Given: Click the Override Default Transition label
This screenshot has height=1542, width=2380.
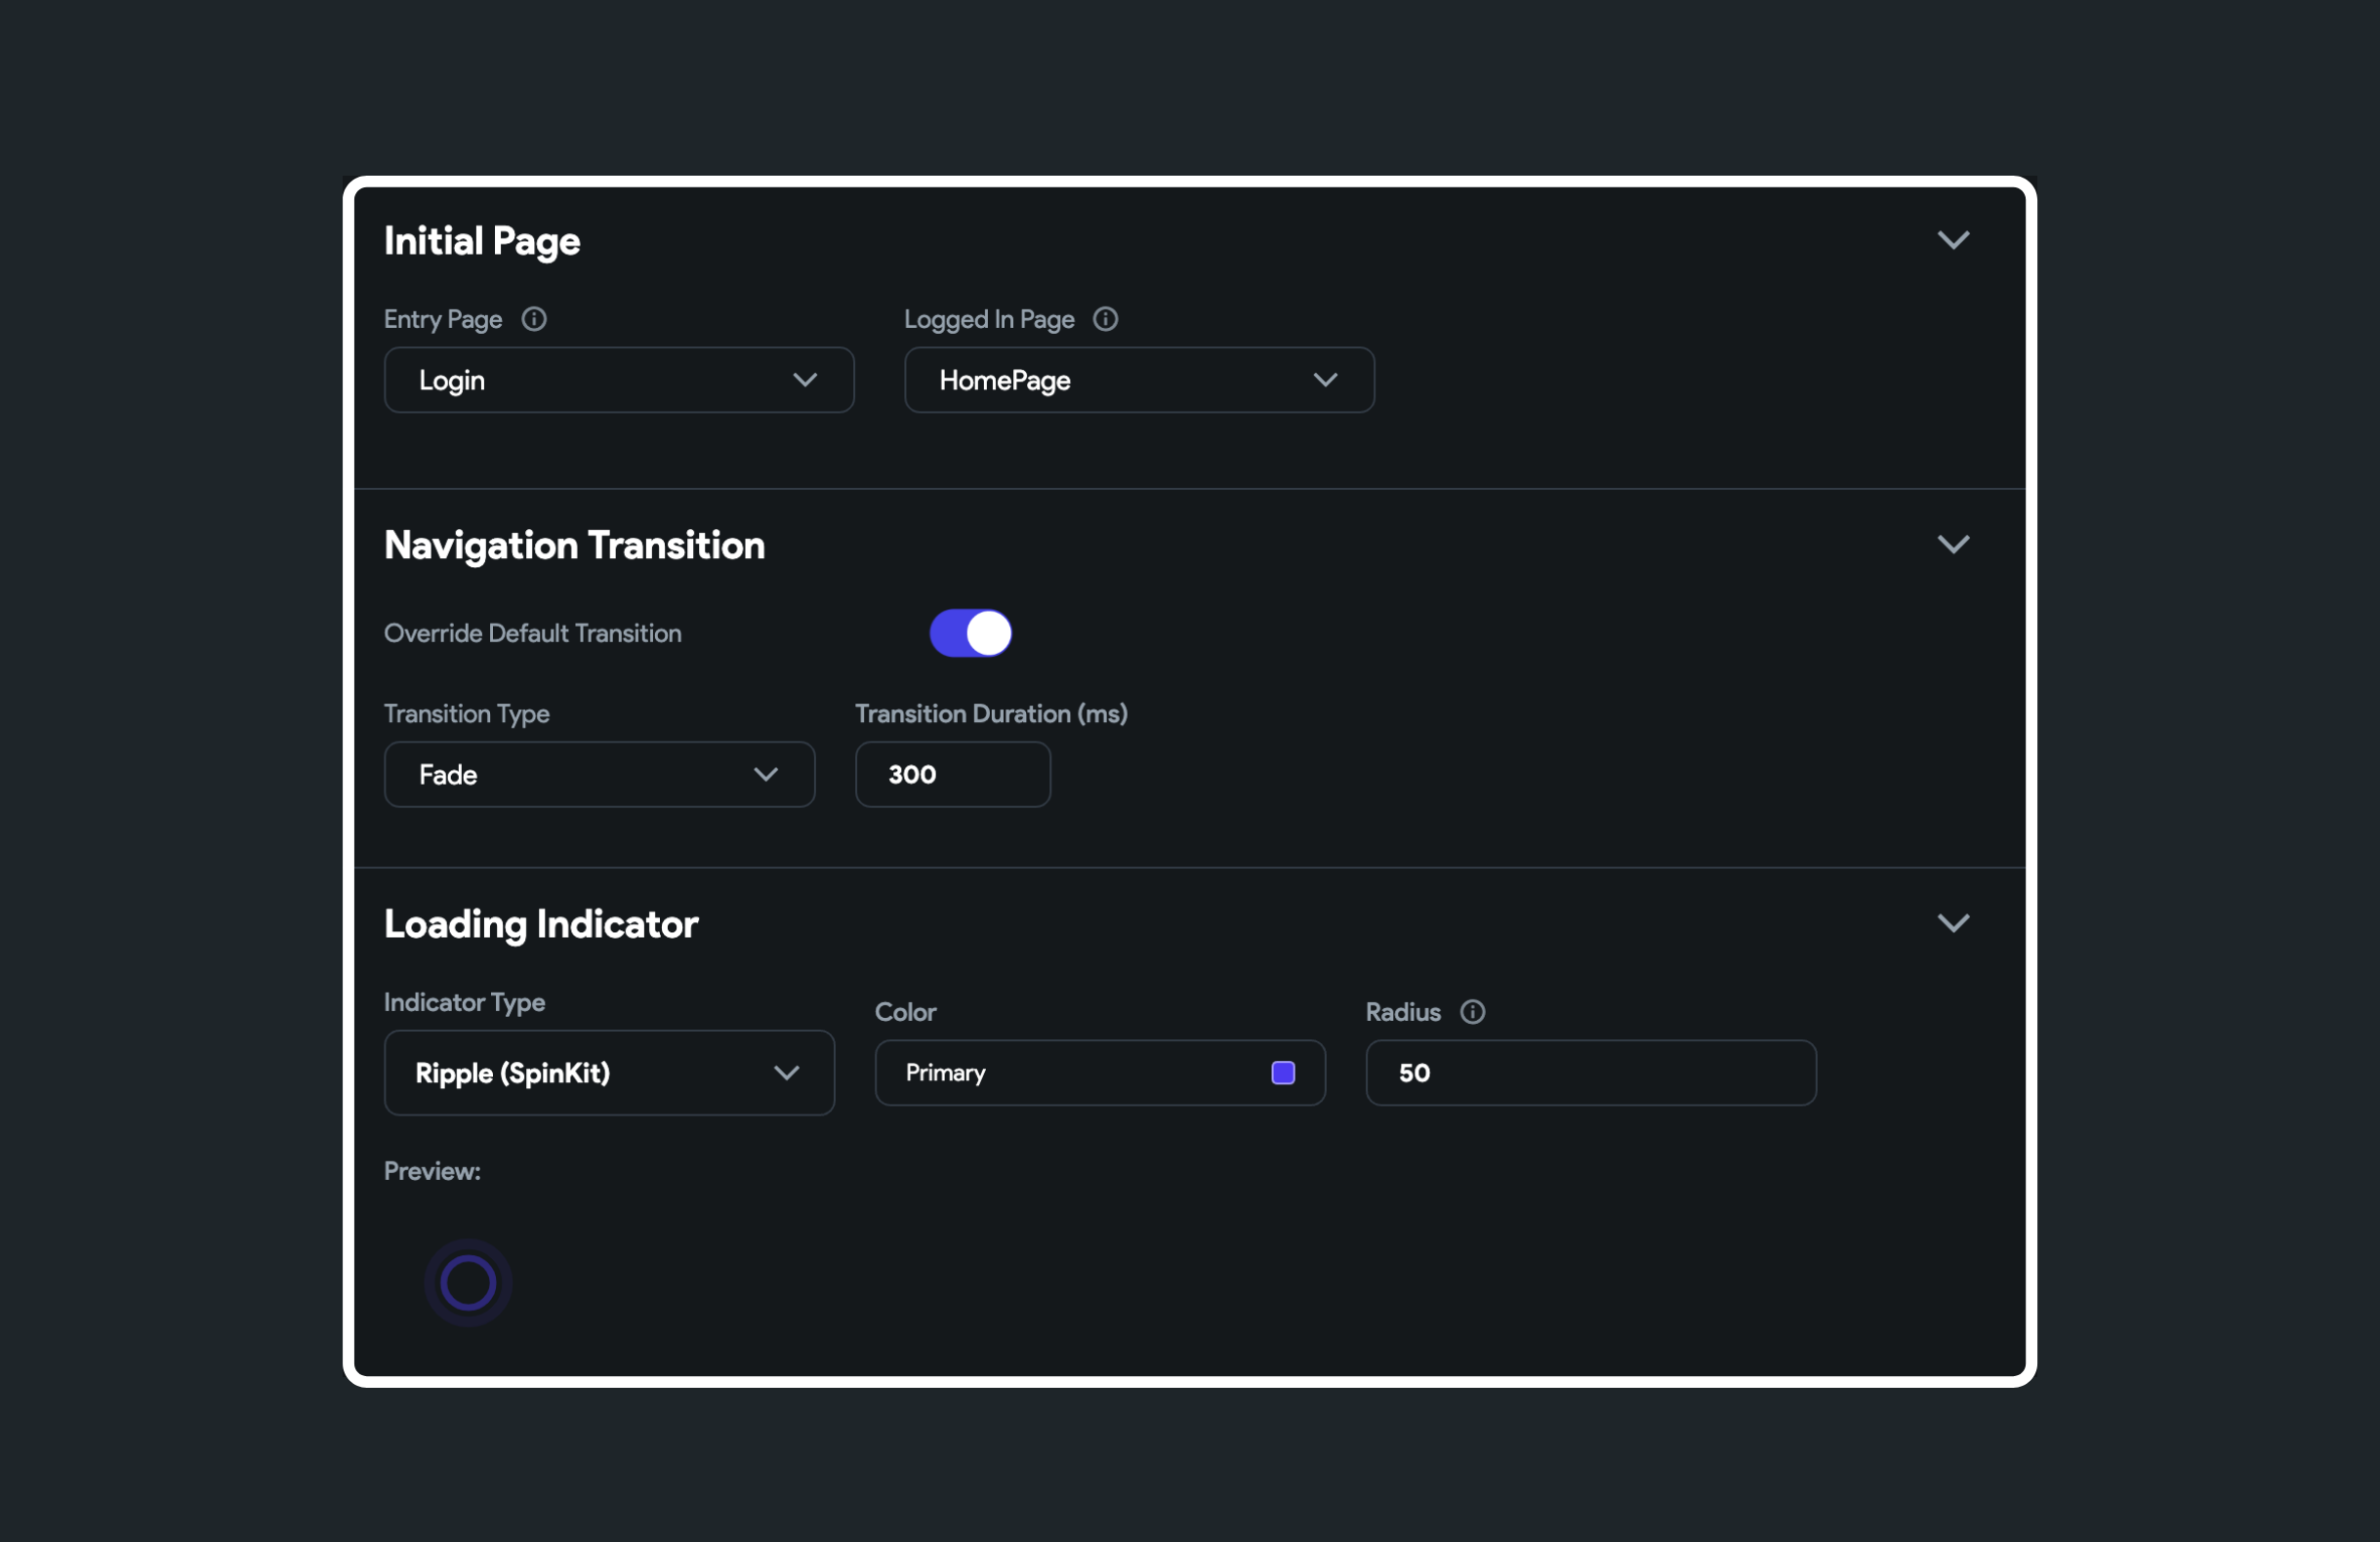Looking at the screenshot, I should (532, 633).
